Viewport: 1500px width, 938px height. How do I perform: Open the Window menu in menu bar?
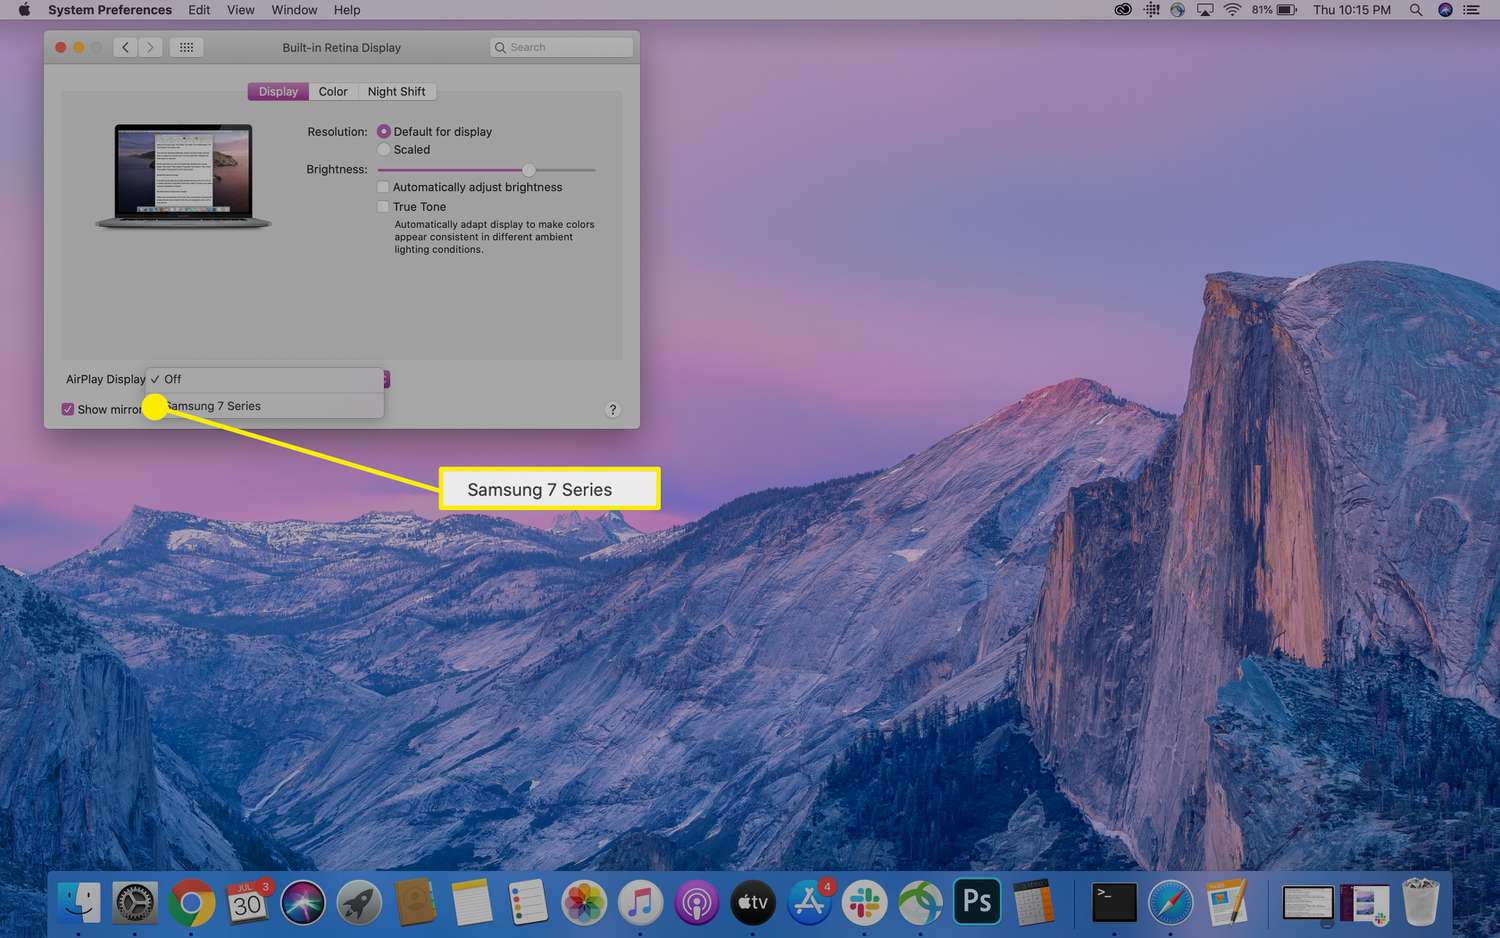[294, 10]
